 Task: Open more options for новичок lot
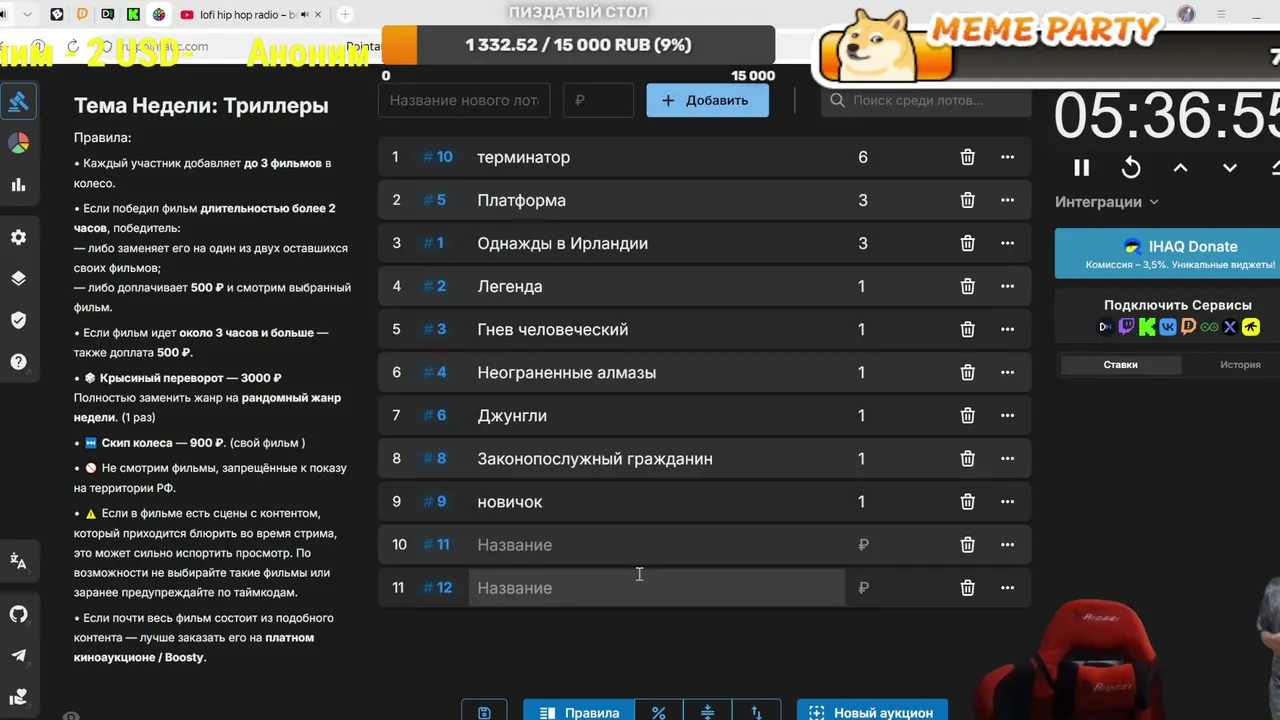pos(1007,501)
